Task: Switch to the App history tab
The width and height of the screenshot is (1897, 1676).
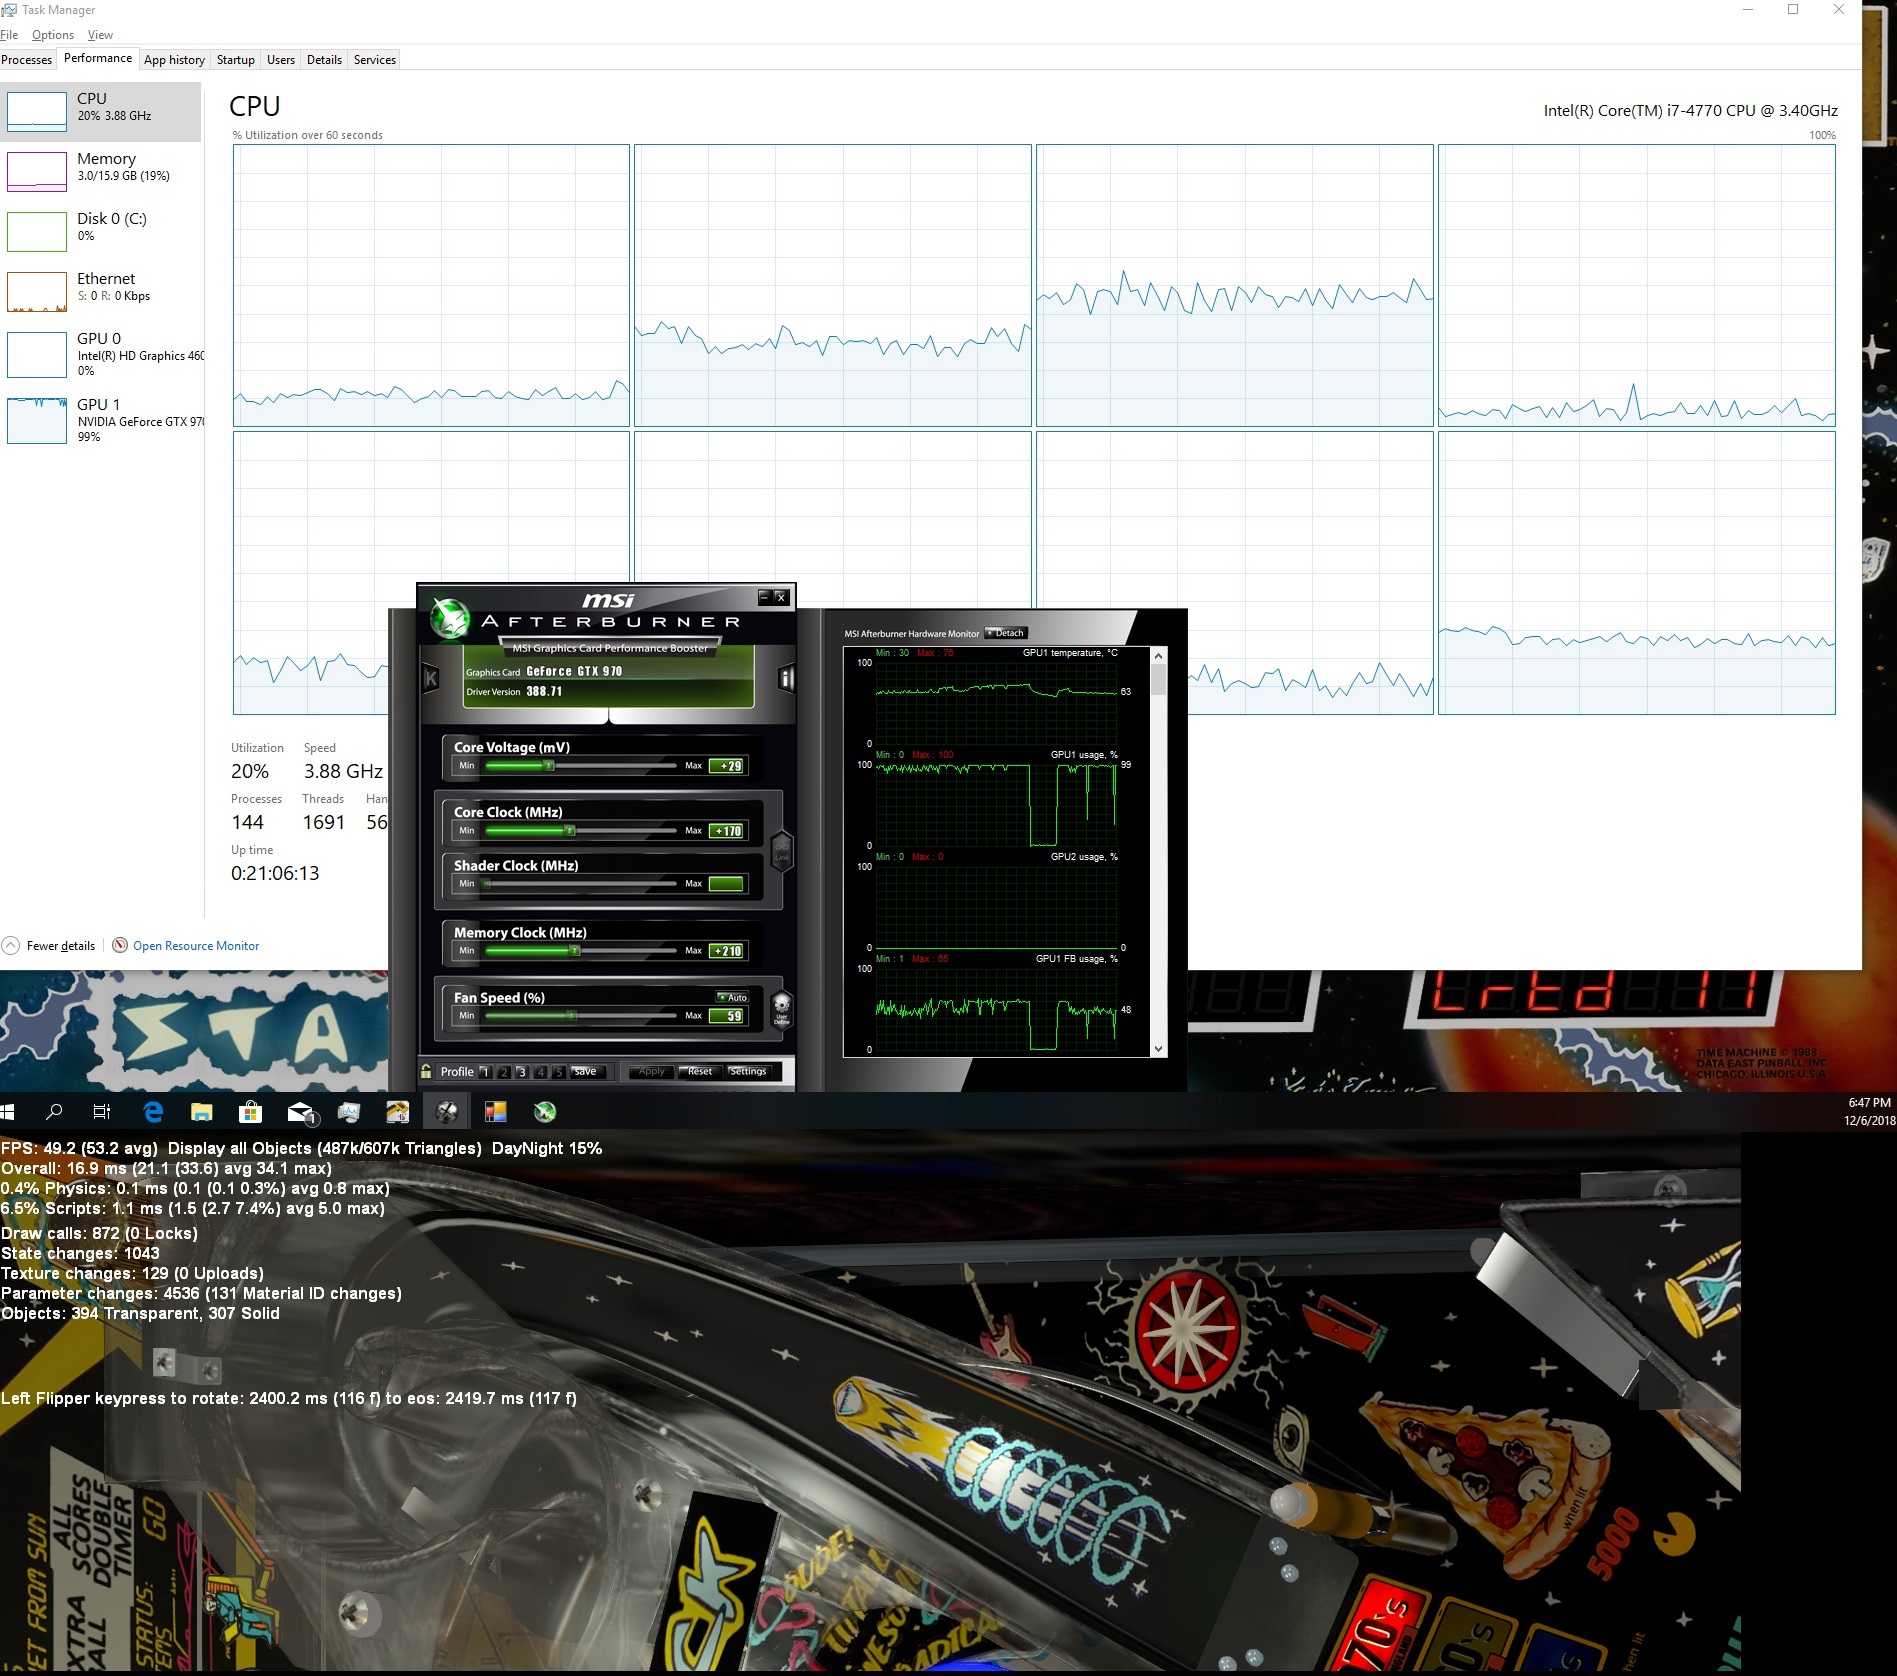Action: 174,60
